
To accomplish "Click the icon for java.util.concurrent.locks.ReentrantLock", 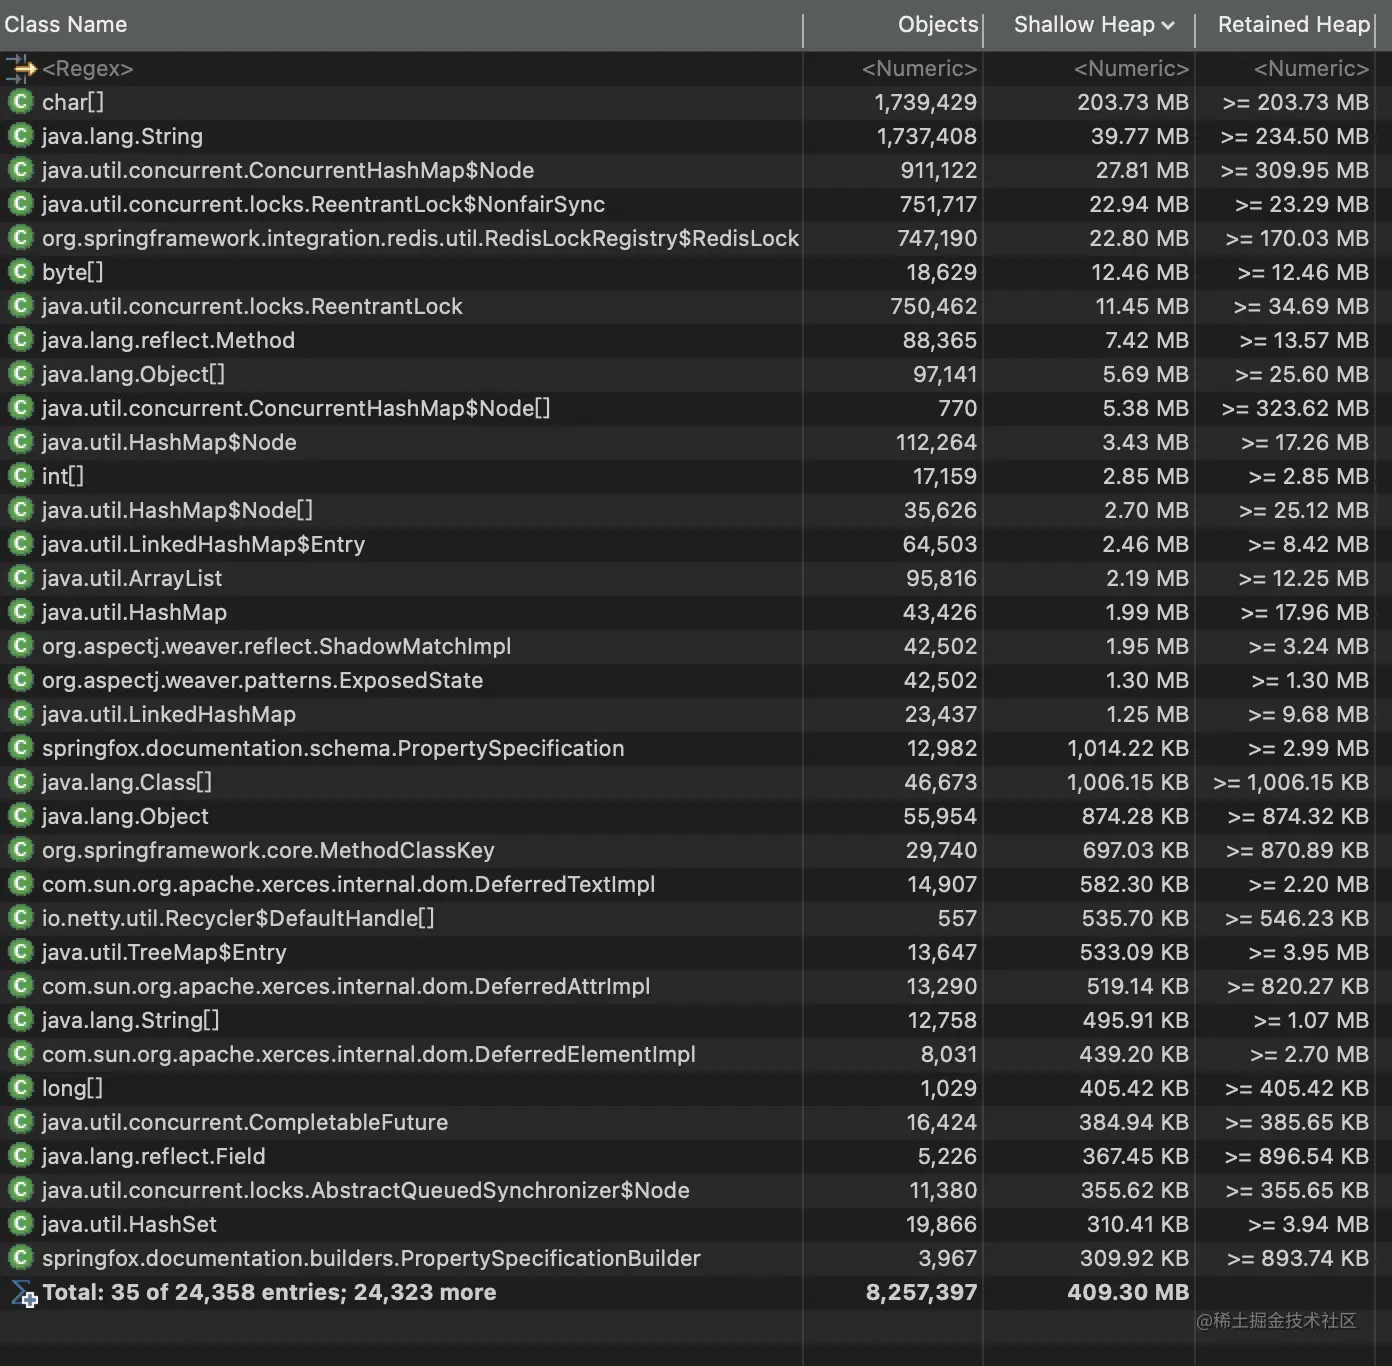I will [20, 306].
